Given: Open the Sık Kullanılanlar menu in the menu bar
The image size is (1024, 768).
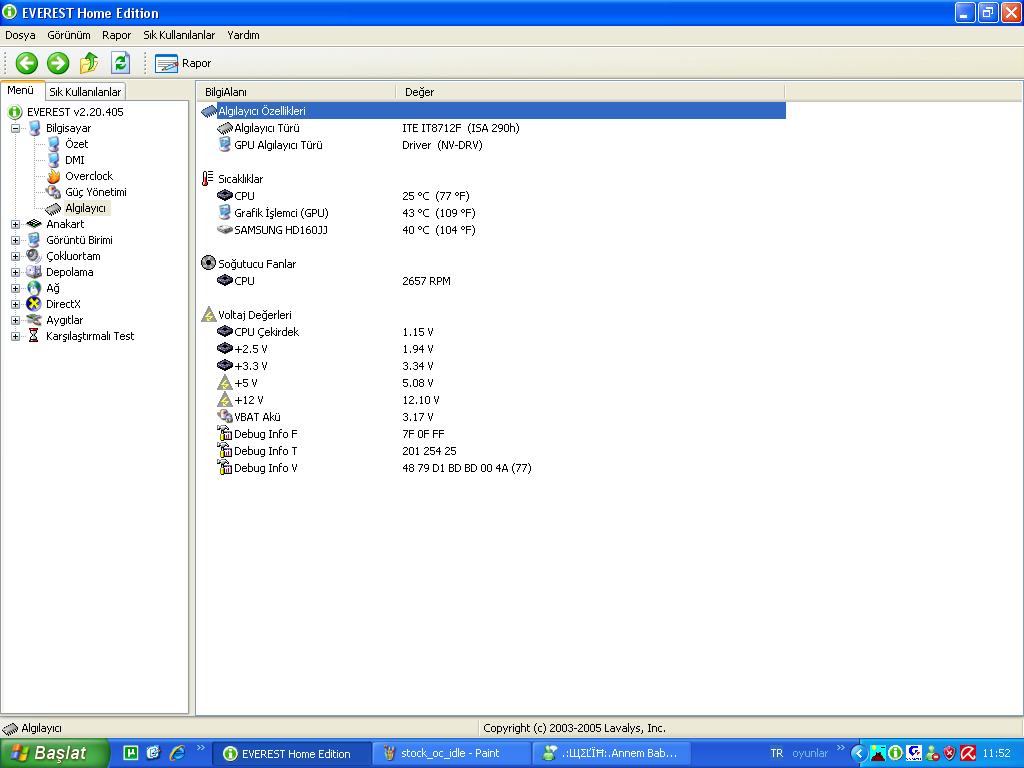Looking at the screenshot, I should pos(179,35).
